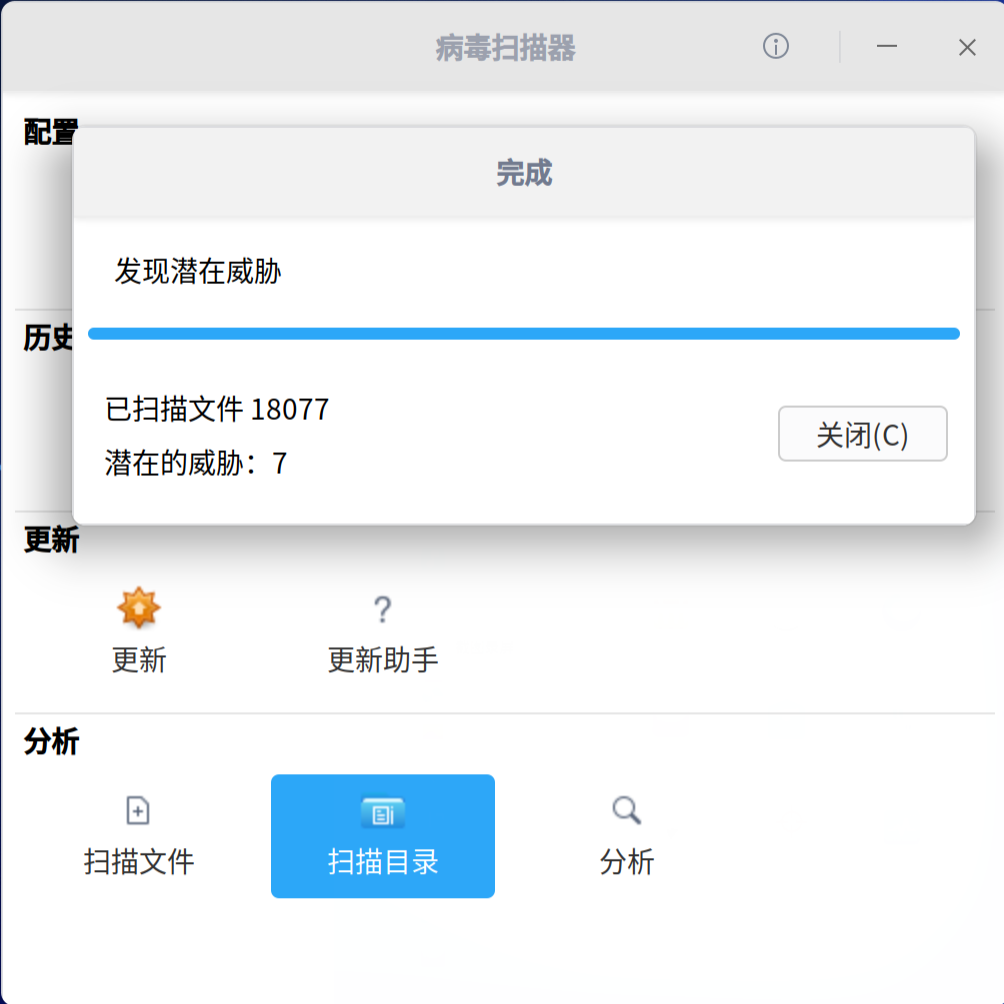Click the 扫描文件 file icon
1004x1004 pixels.
tap(138, 811)
